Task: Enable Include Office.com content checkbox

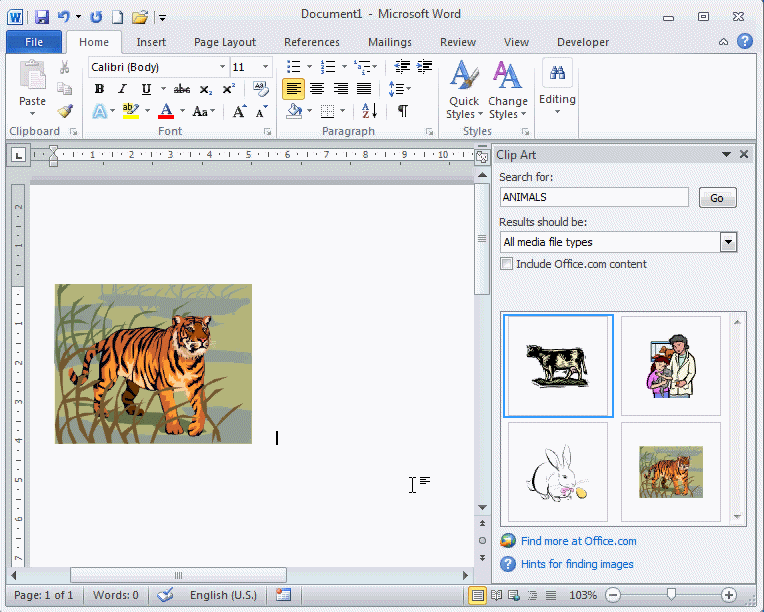Action: point(507,264)
